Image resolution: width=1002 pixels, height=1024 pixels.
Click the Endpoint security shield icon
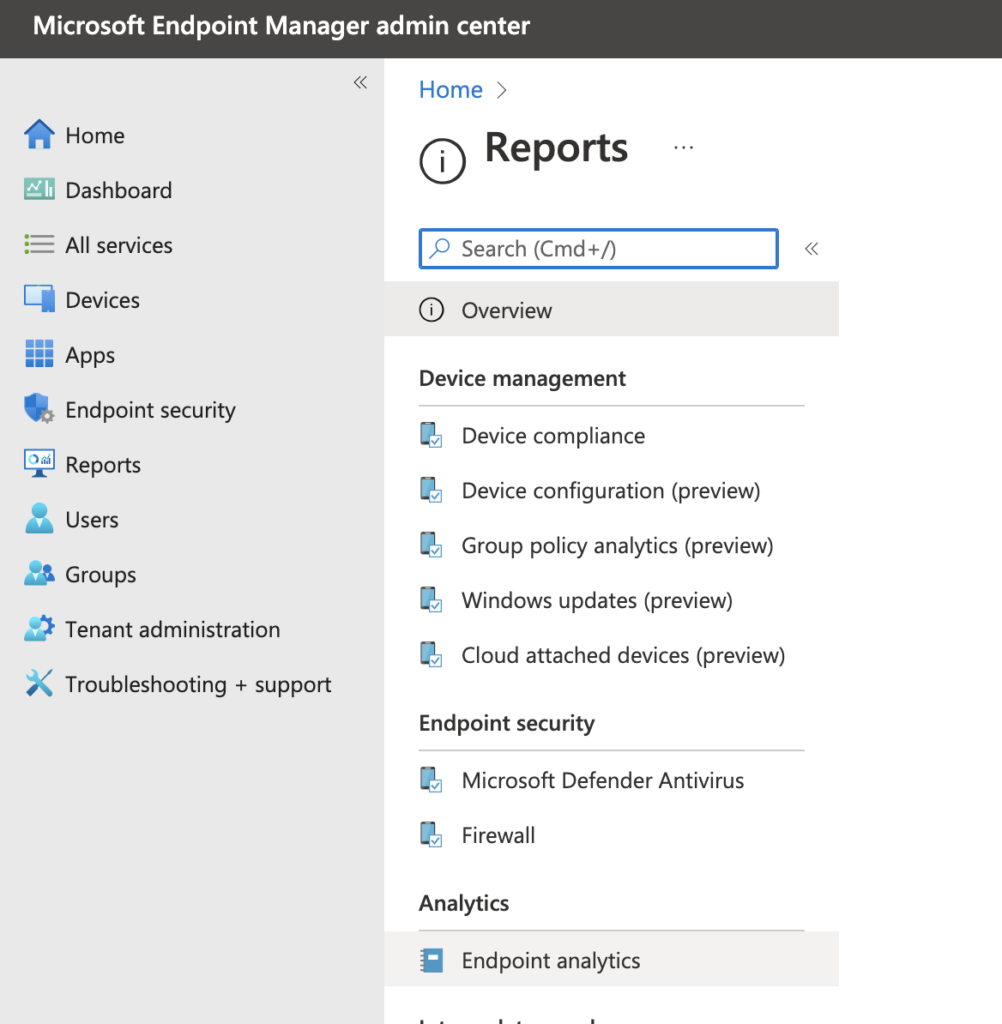coord(39,409)
